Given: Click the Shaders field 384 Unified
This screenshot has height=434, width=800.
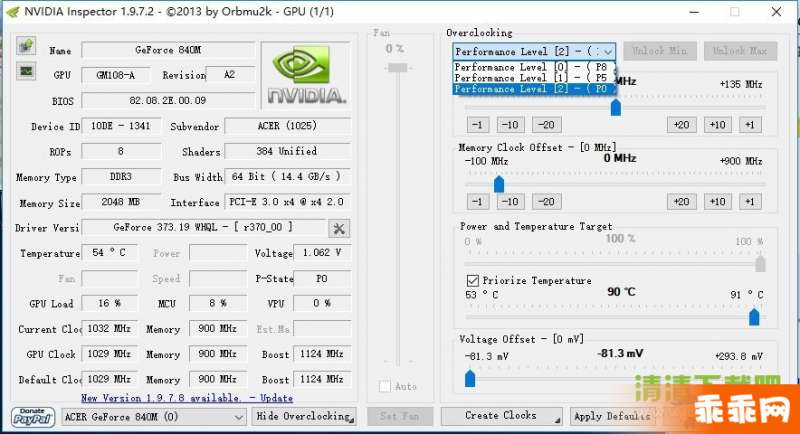Looking at the screenshot, I should point(287,151).
